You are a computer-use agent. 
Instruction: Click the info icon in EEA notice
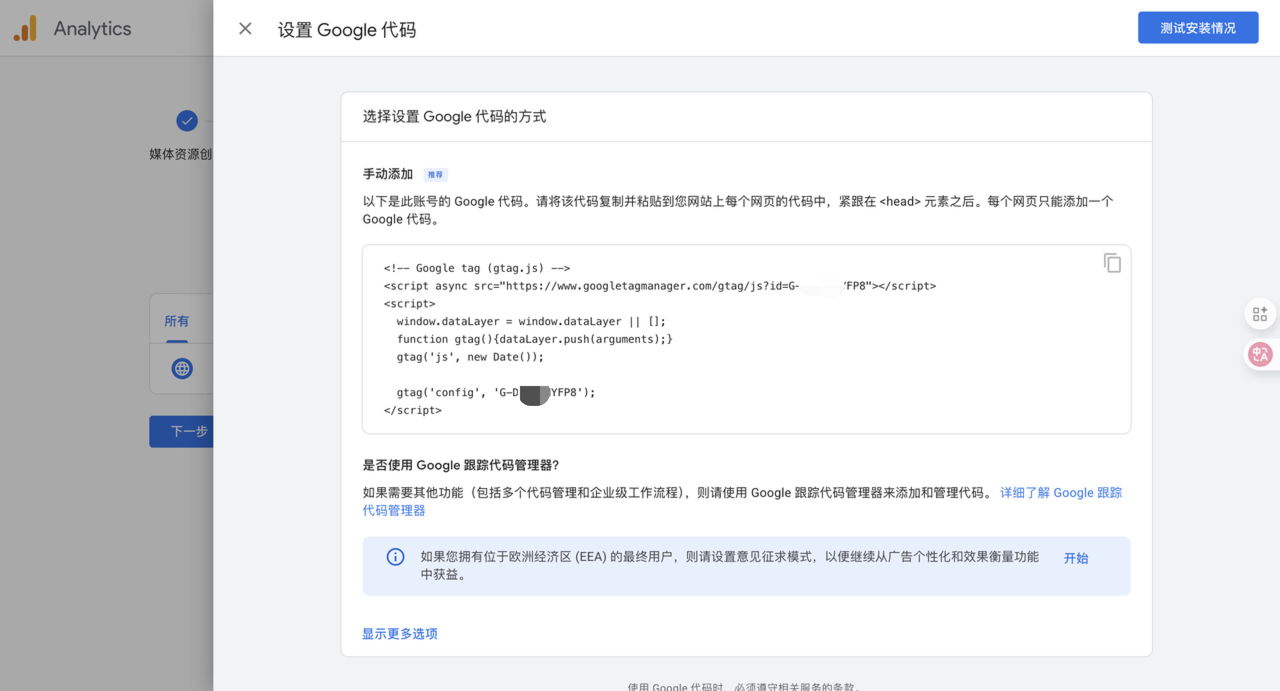coord(396,557)
